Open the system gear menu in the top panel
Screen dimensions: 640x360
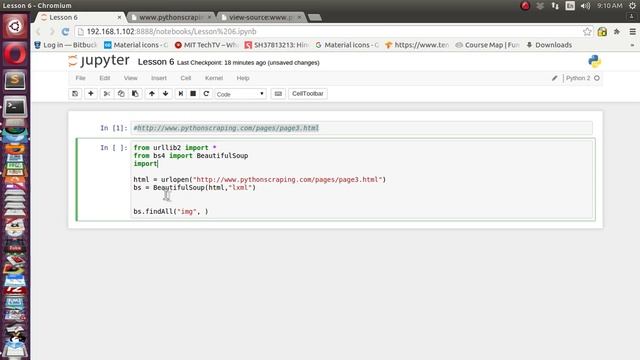(632, 6)
